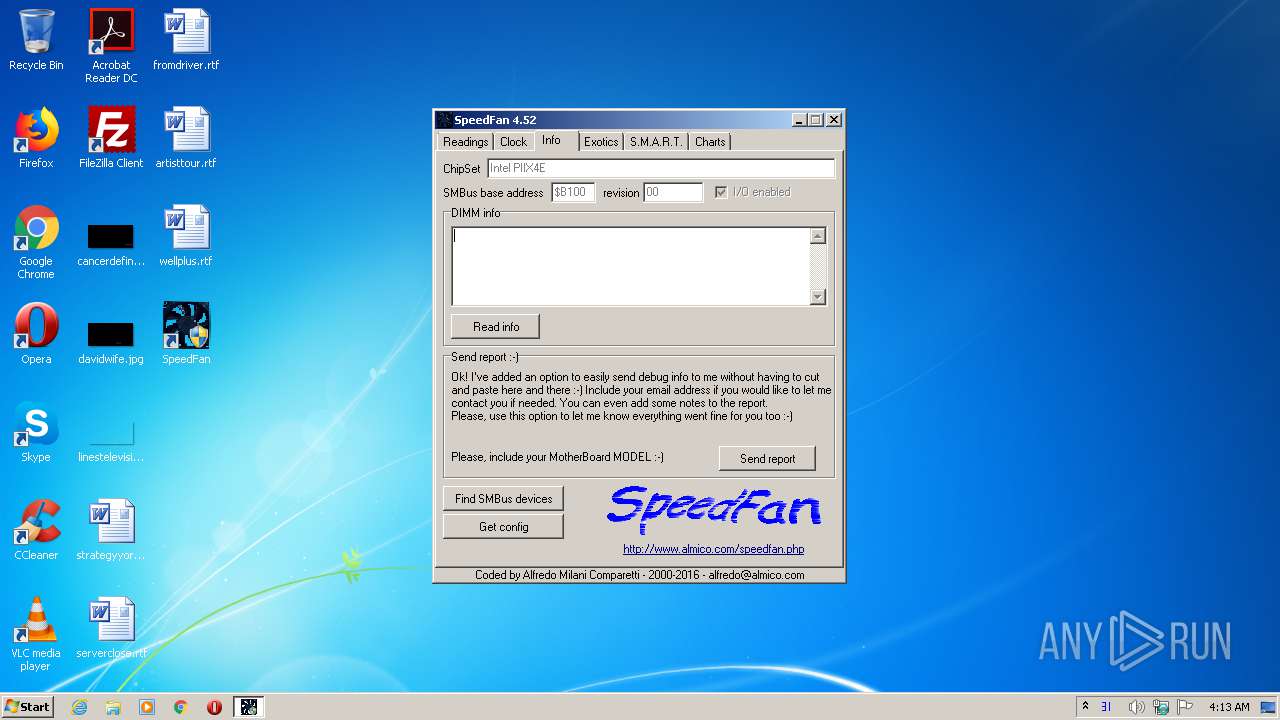Switch to SpeedFan taskbar button

click(249, 707)
